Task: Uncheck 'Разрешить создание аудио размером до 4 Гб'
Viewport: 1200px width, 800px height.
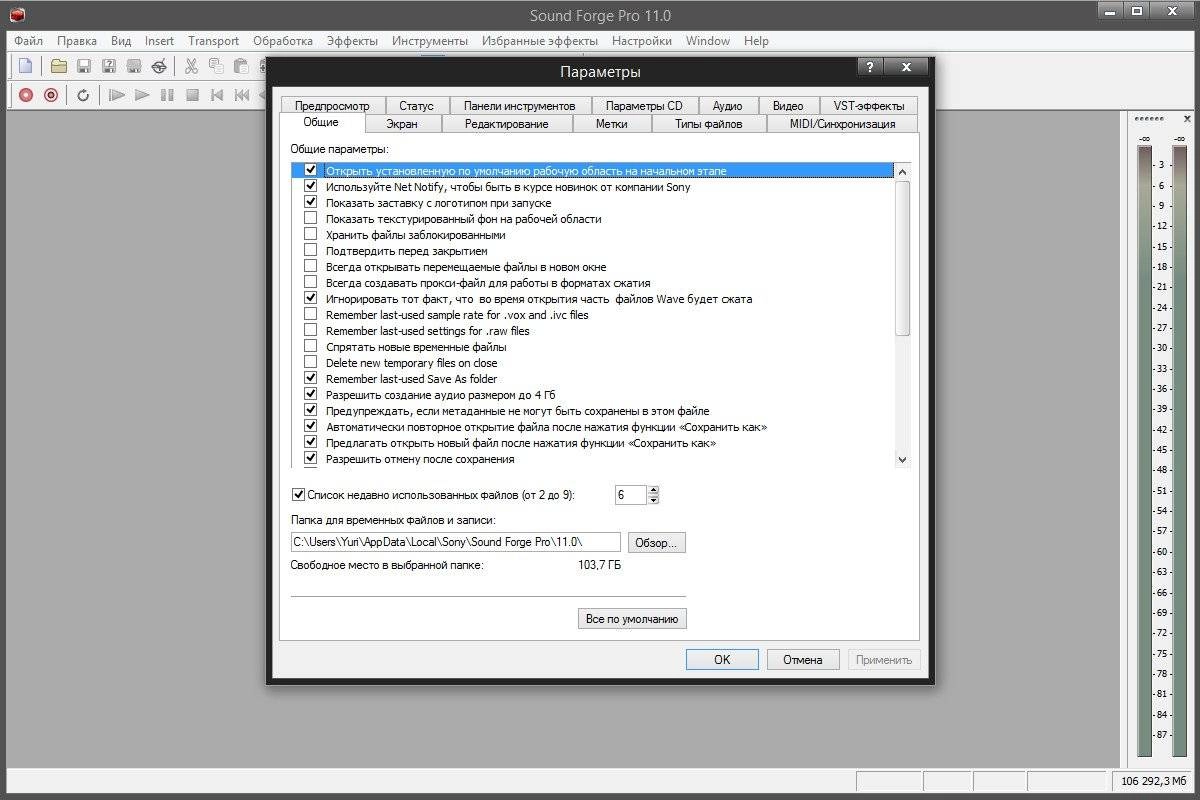Action: tap(310, 395)
